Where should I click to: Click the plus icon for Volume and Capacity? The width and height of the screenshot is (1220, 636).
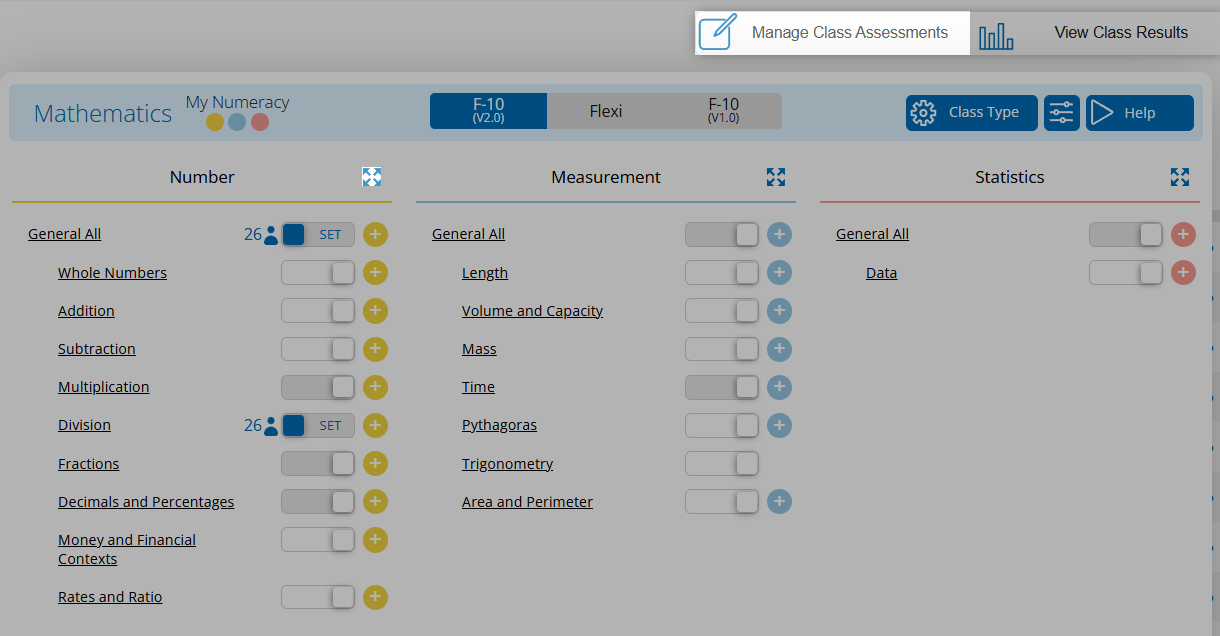[779, 311]
